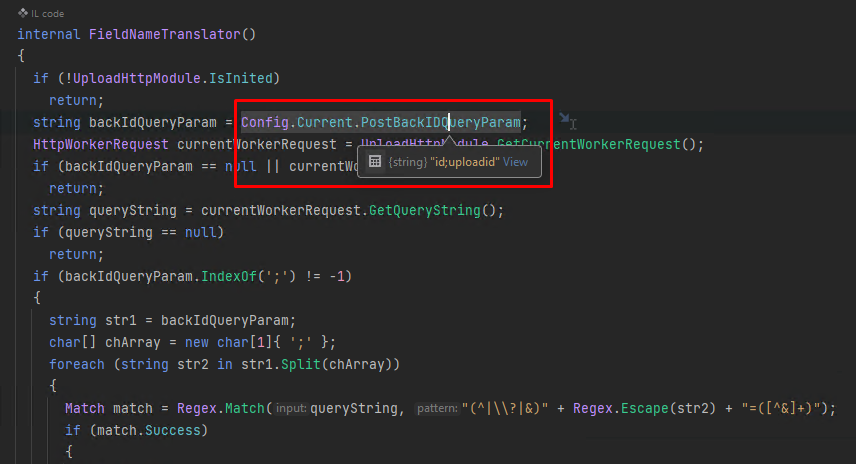Click the internal keyword
Viewport: 856px width, 464px height.
pyautogui.click(x=49, y=34)
